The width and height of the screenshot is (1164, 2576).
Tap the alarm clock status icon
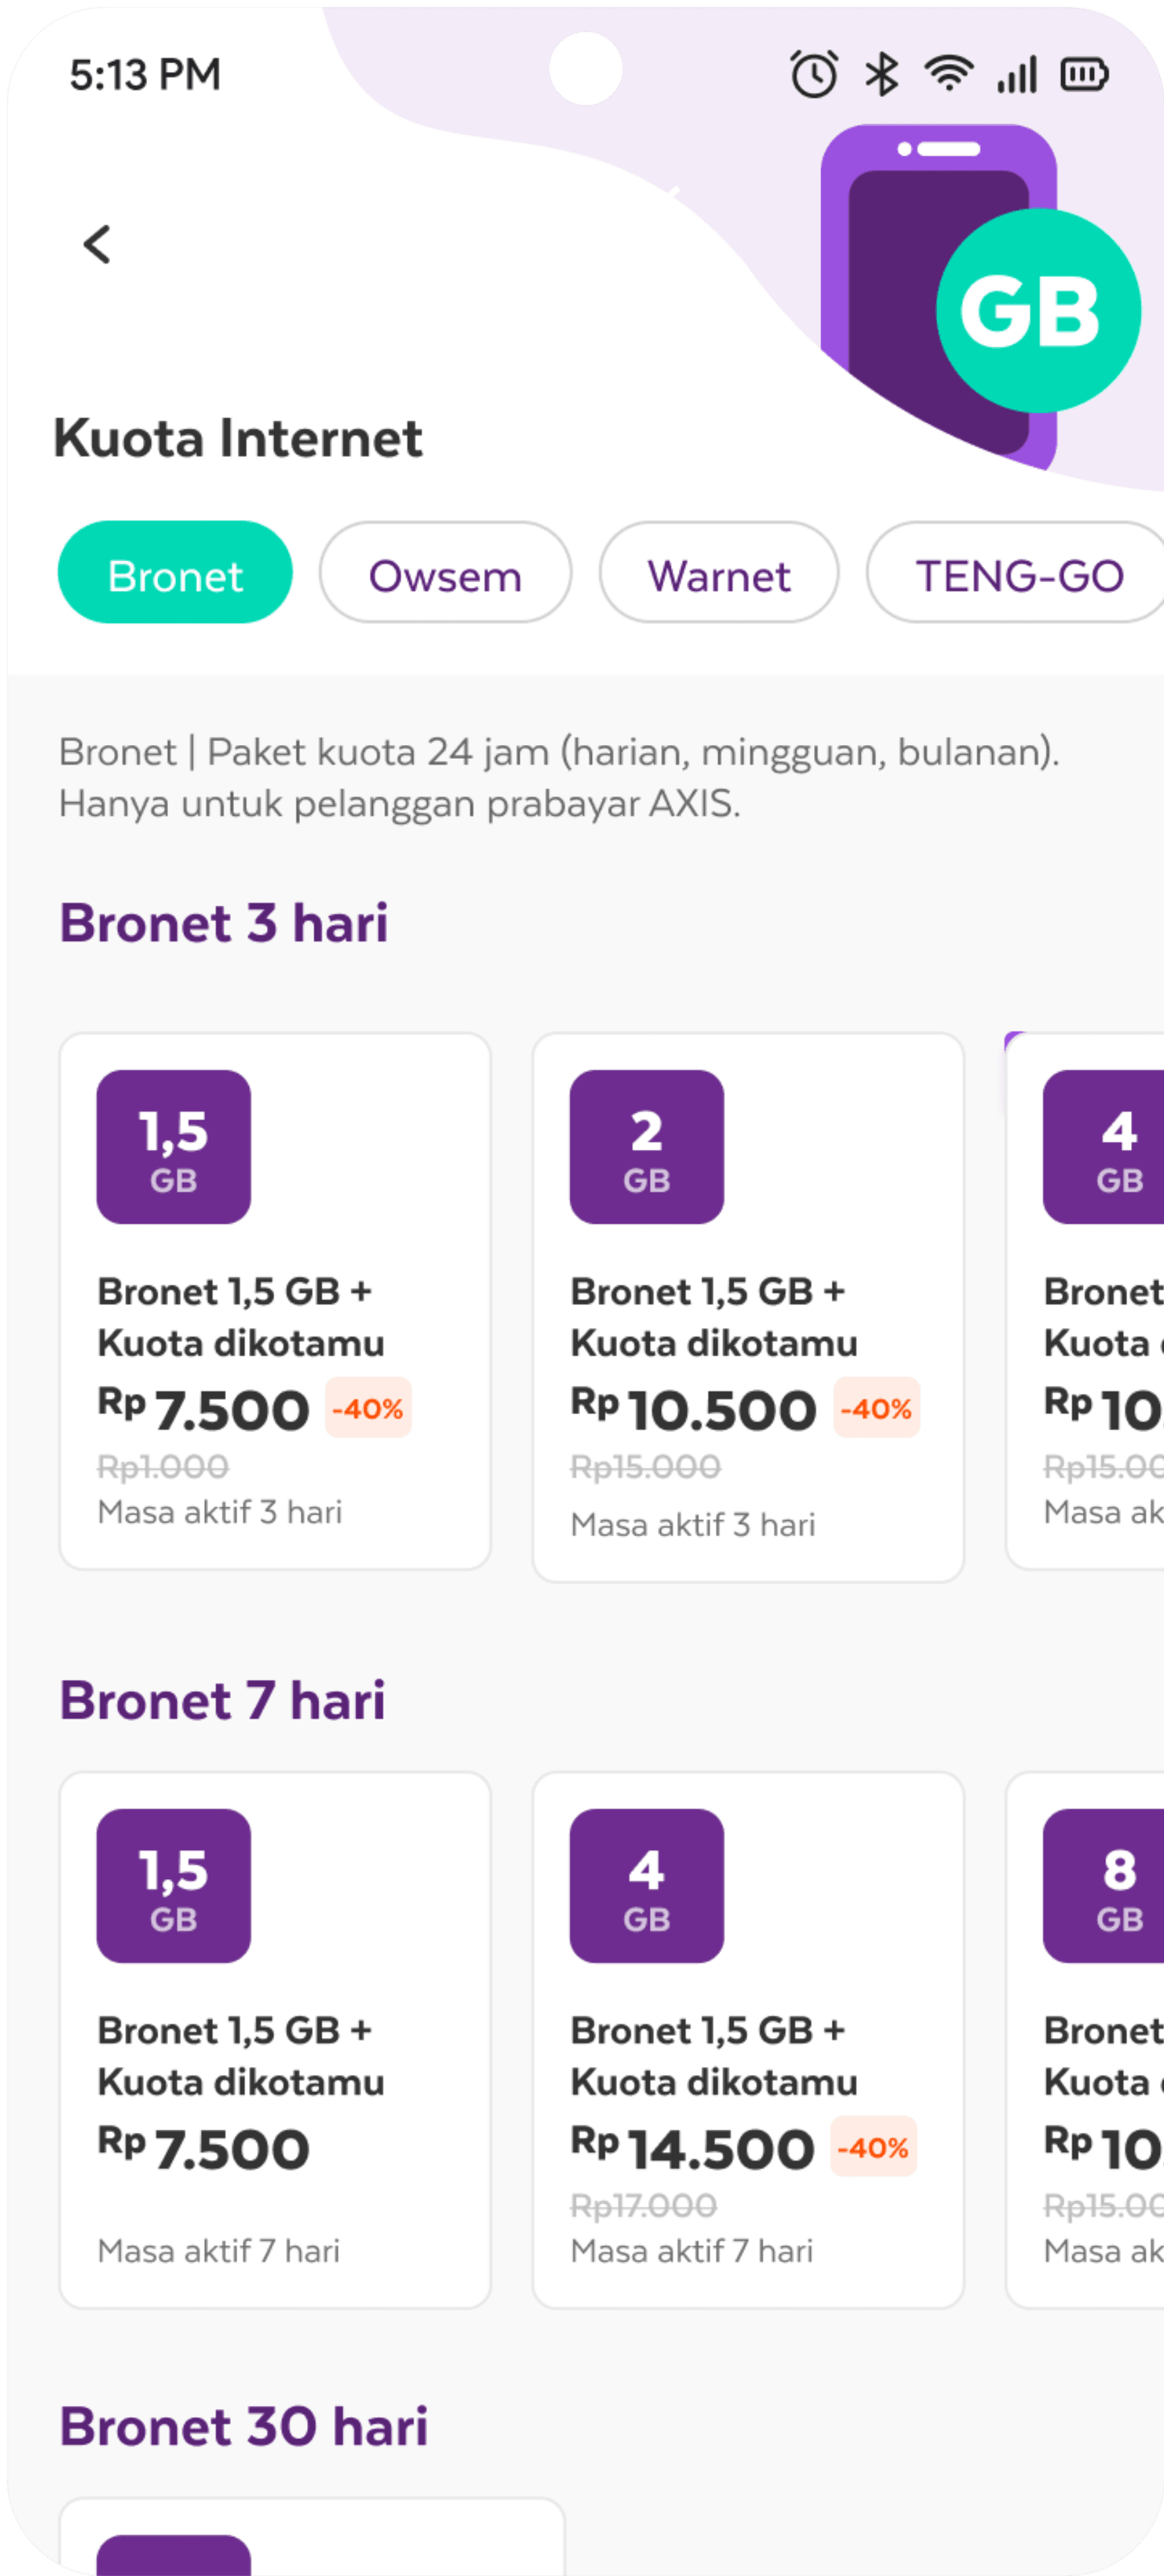tap(813, 74)
